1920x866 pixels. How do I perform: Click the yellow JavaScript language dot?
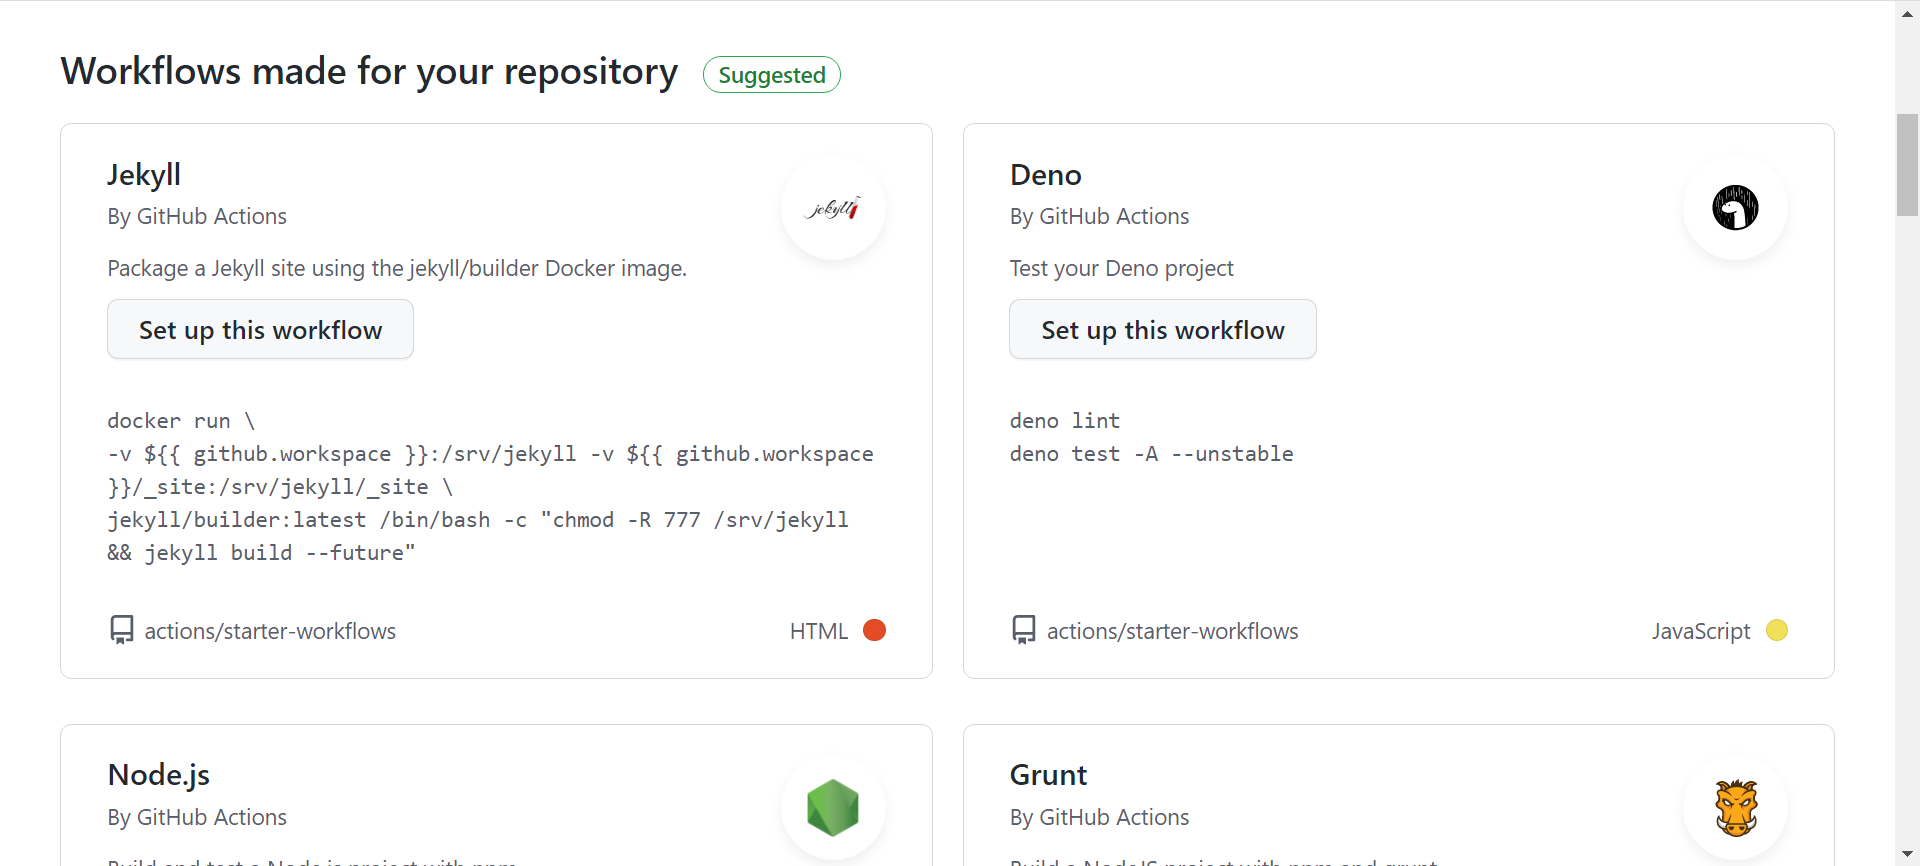tap(1776, 630)
